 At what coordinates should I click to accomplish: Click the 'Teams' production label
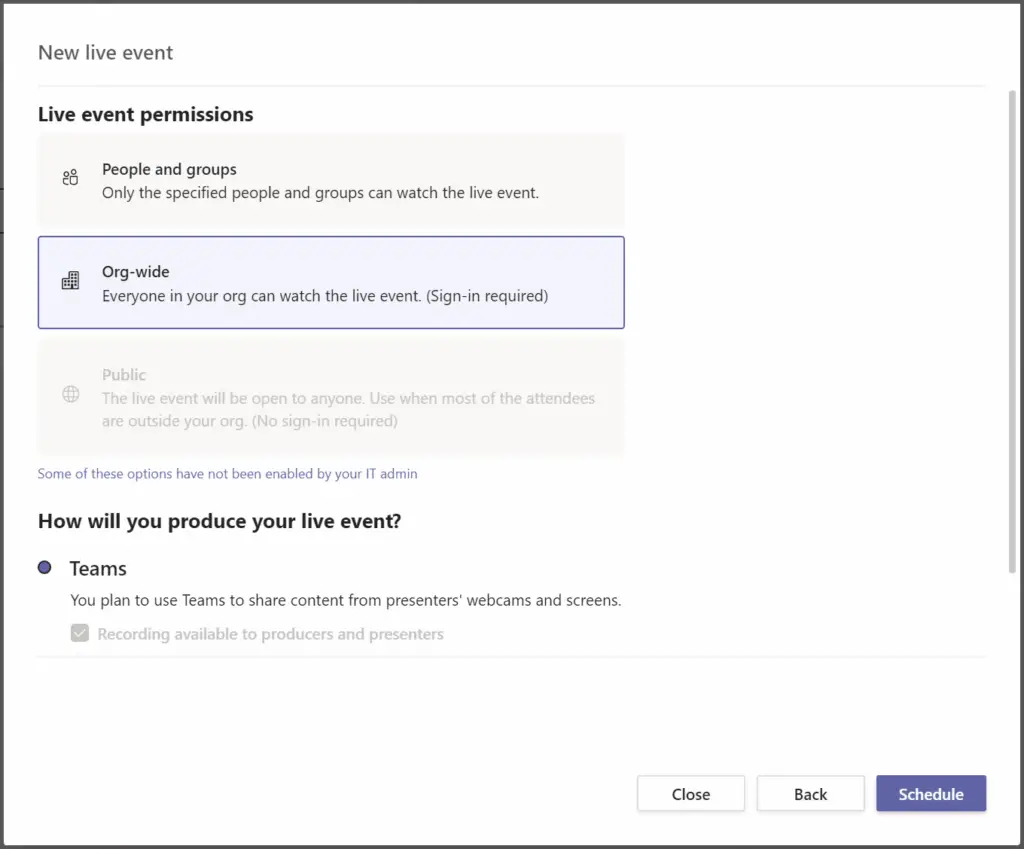point(98,568)
